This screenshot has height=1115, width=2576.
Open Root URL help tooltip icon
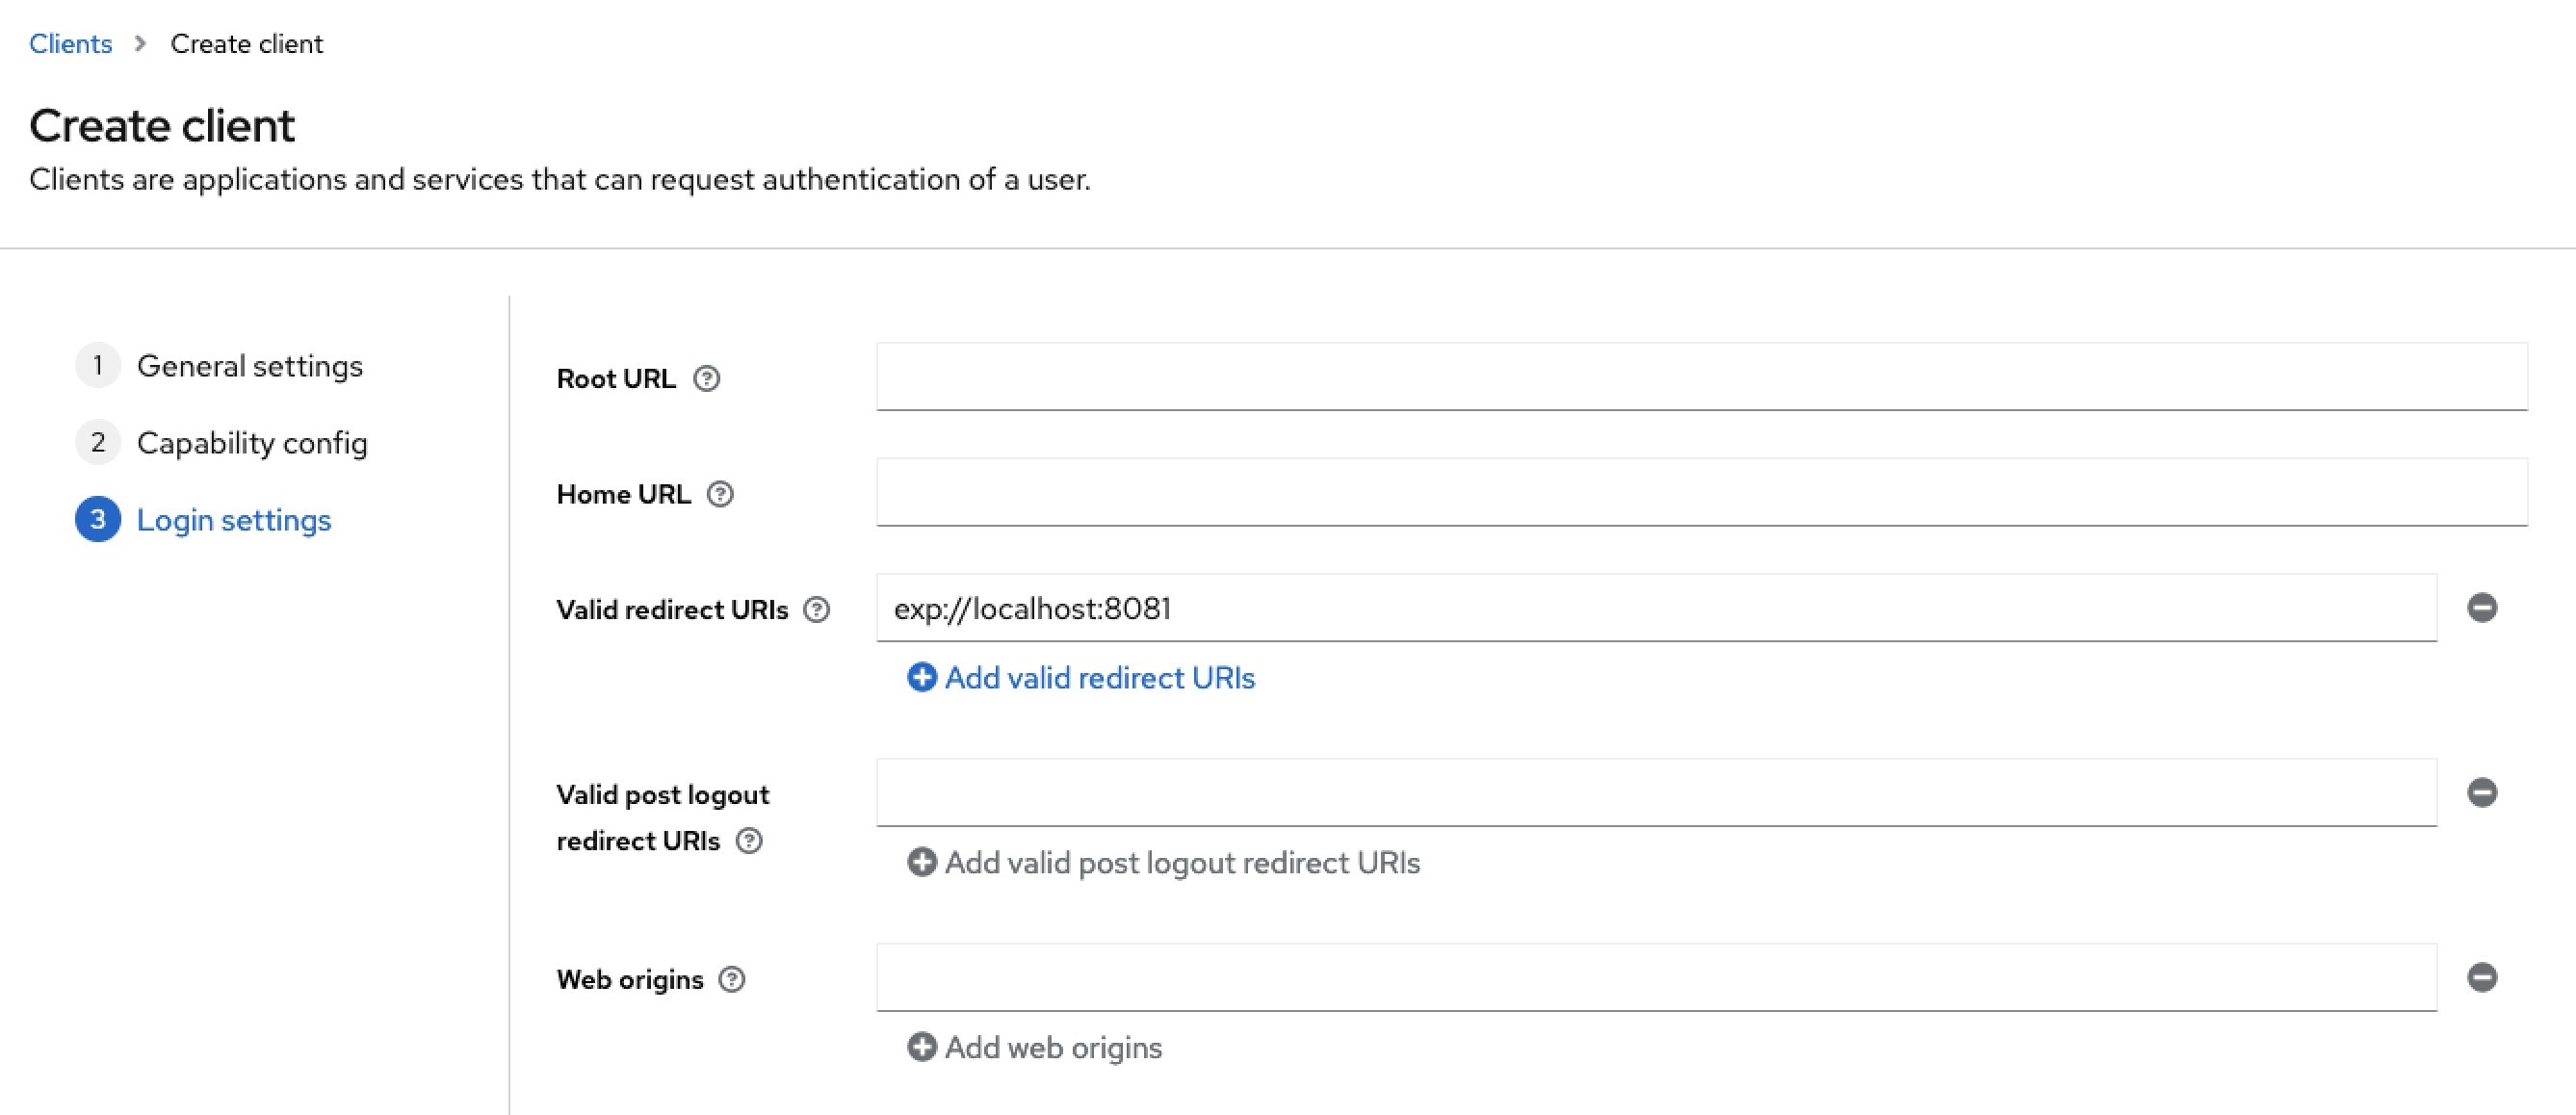click(x=707, y=379)
